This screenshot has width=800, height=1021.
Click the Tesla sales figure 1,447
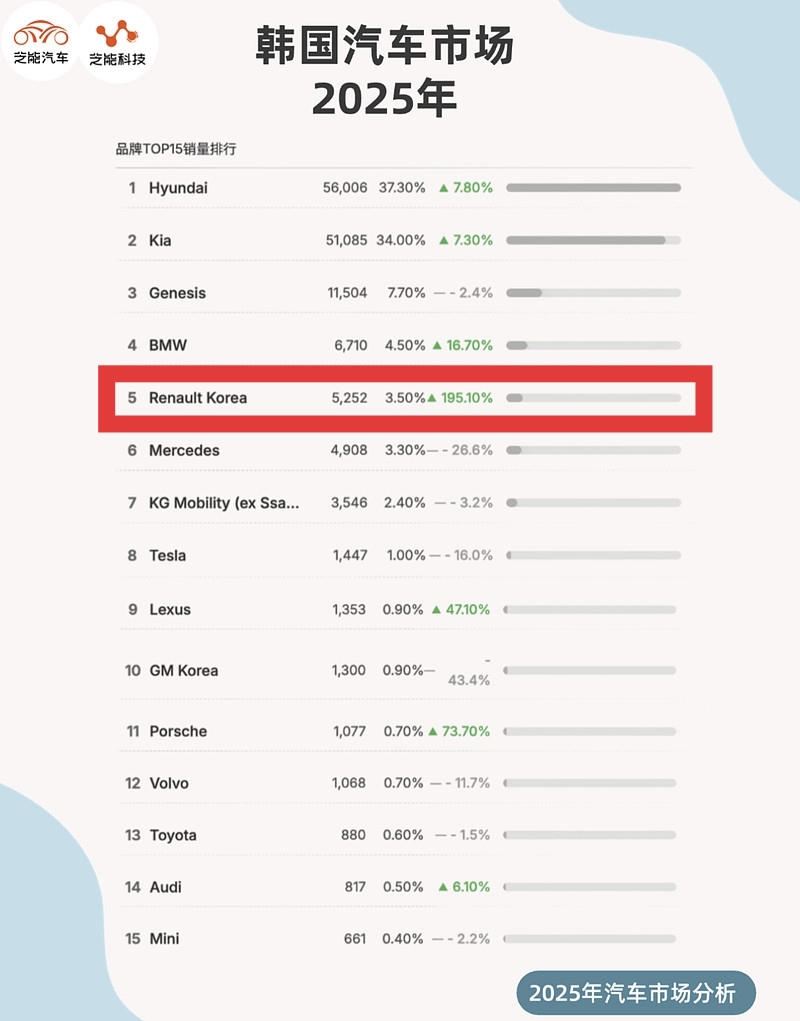point(350,555)
